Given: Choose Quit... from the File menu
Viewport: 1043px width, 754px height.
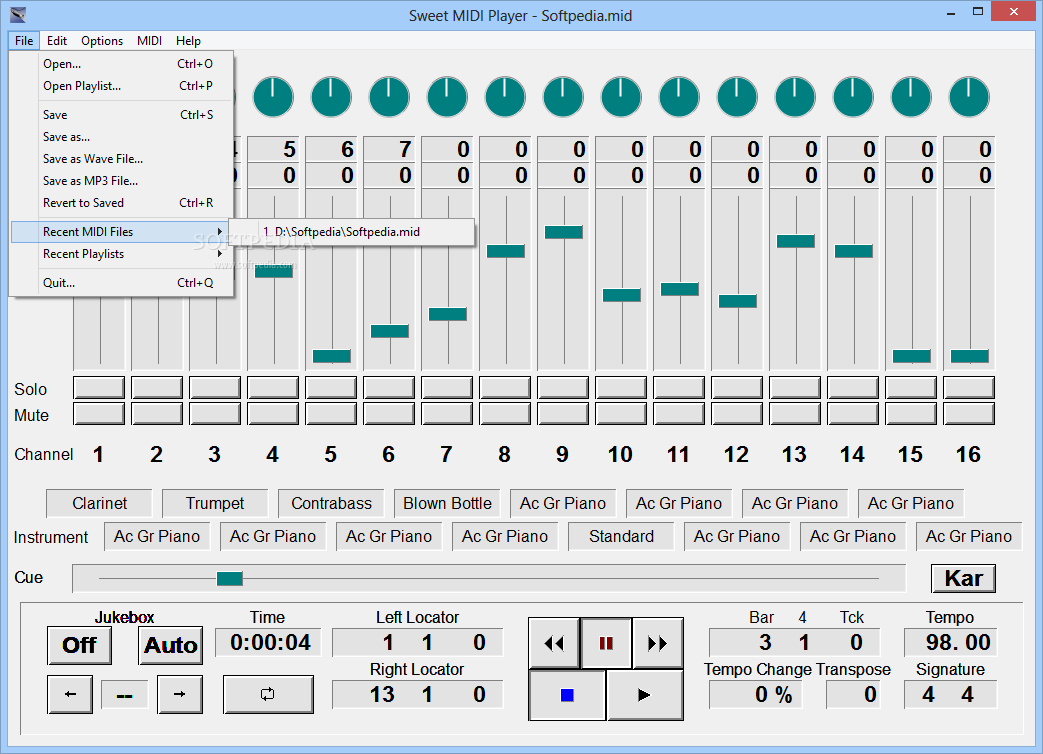Looking at the screenshot, I should click(122, 283).
